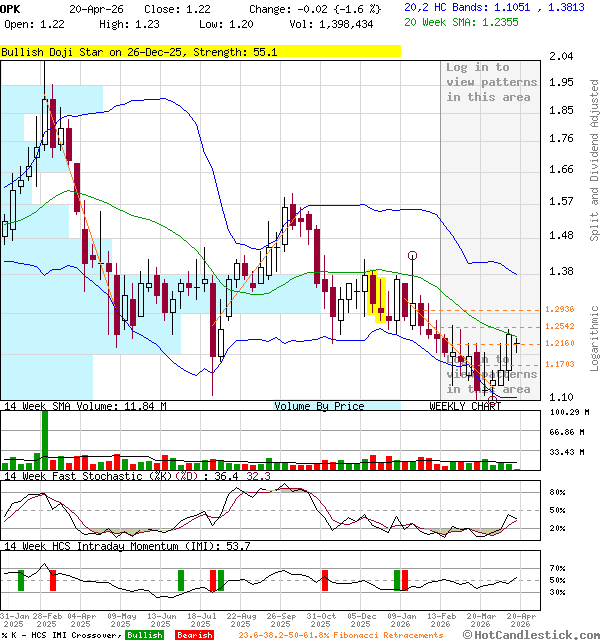Open the upper 'Log in to view patterns' link
Screen dimensions: 600x640
pyautogui.click(x=491, y=82)
